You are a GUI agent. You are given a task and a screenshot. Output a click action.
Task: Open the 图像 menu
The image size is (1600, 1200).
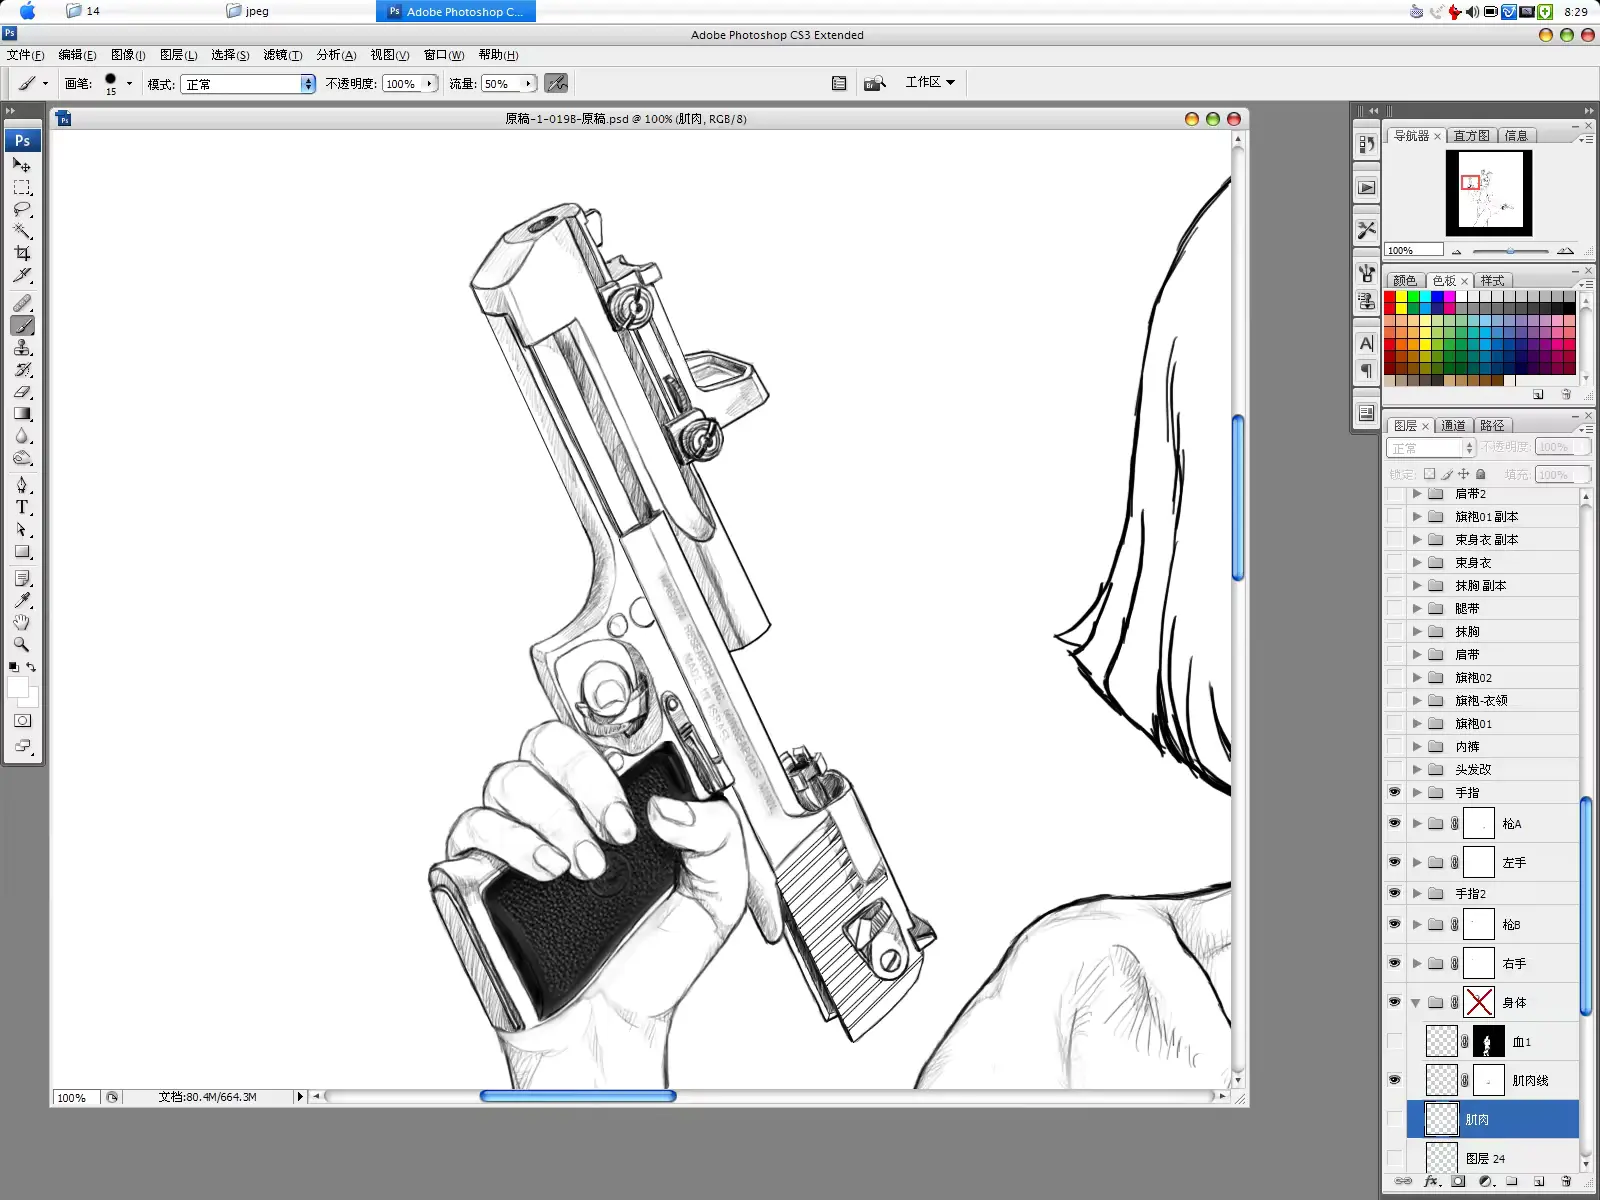click(x=128, y=55)
